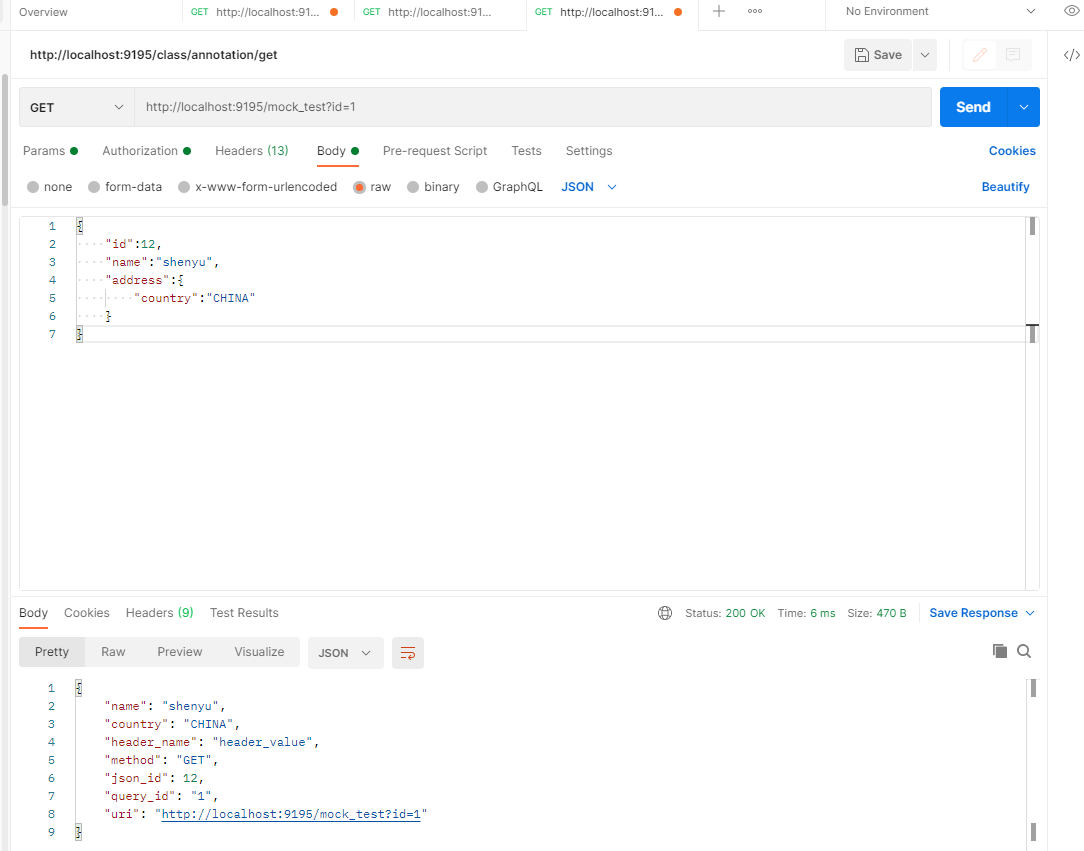The image size is (1084, 851).
Task: Click the "query_id": "1" response line
Action: tap(161, 796)
